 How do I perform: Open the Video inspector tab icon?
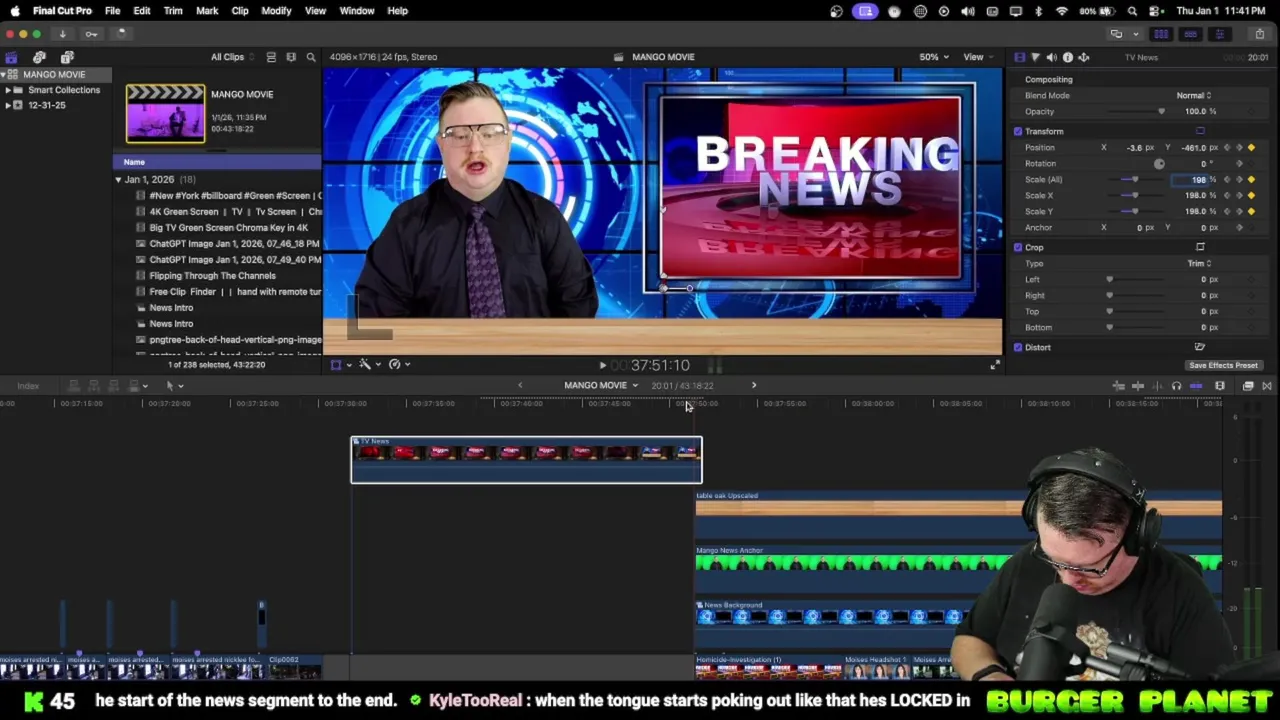(x=1019, y=57)
